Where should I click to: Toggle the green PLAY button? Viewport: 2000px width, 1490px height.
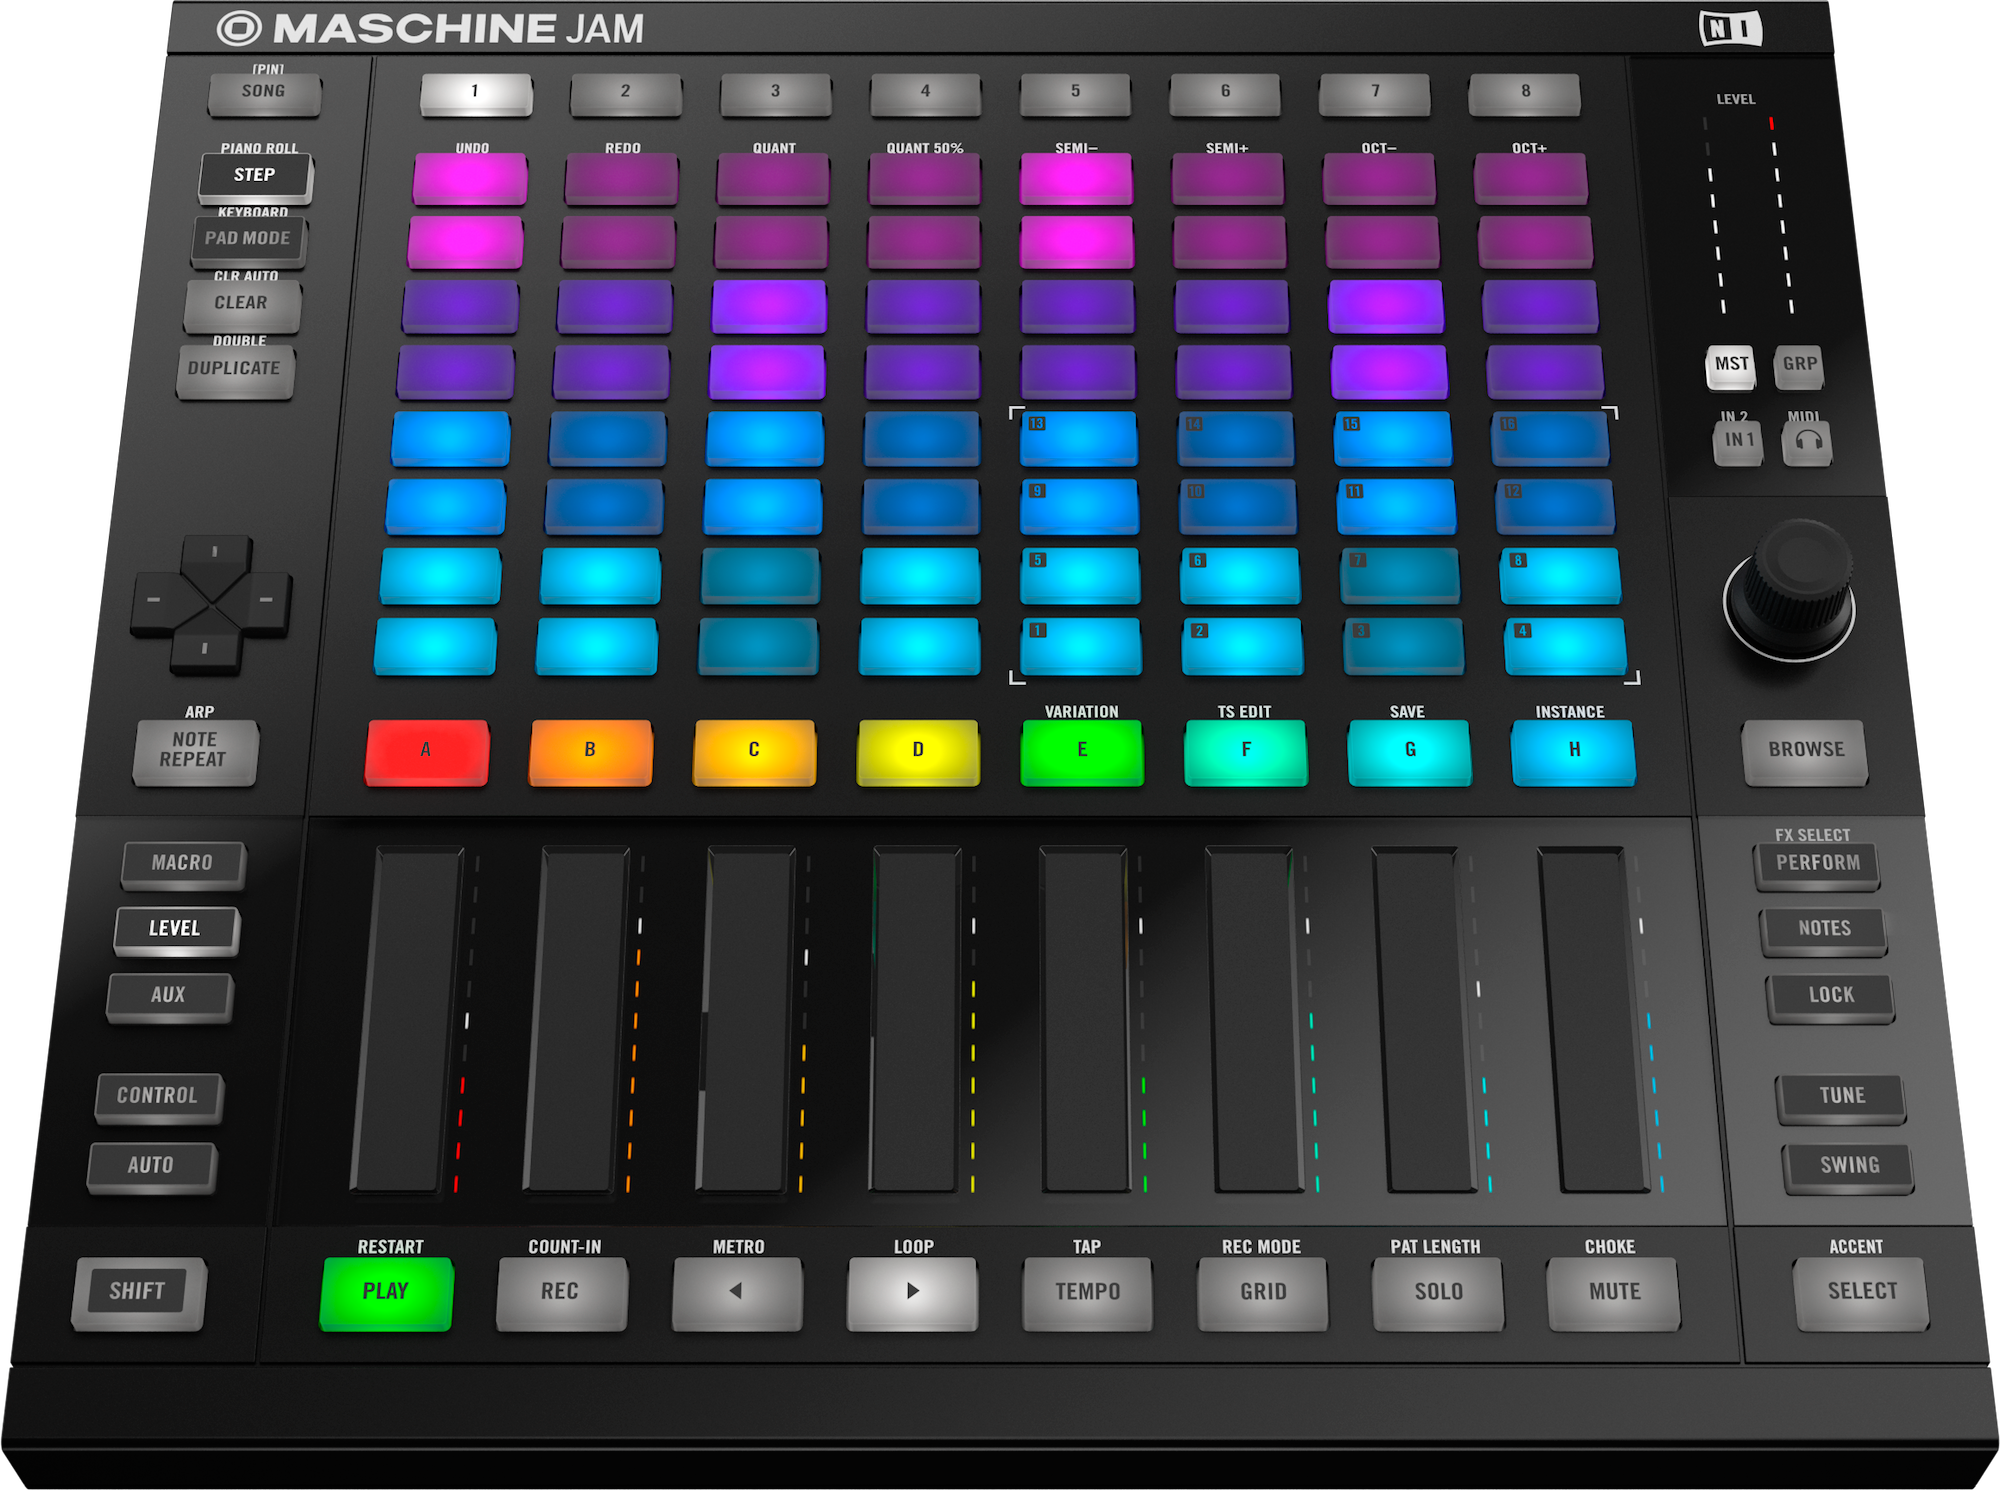pyautogui.click(x=386, y=1292)
